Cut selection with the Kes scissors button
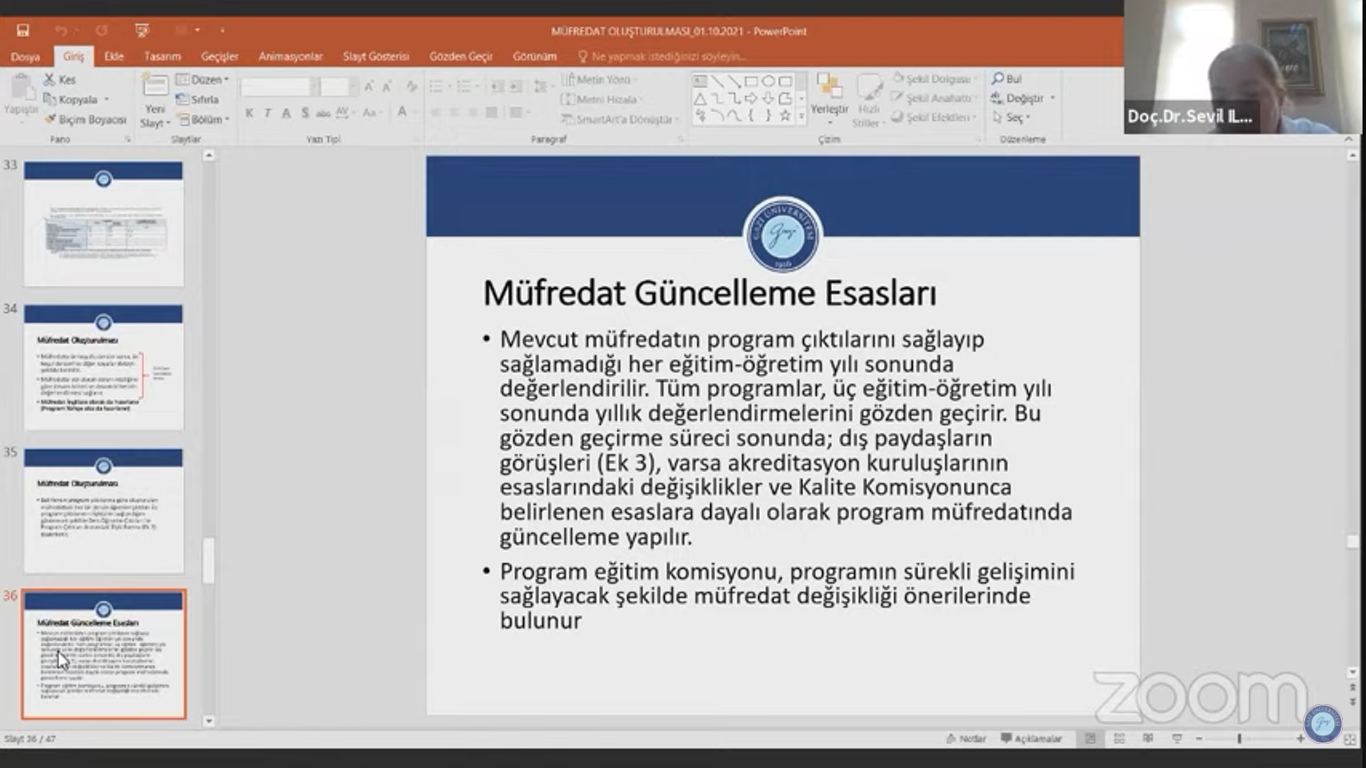Viewport: 1366px width, 768px height. [x=59, y=79]
